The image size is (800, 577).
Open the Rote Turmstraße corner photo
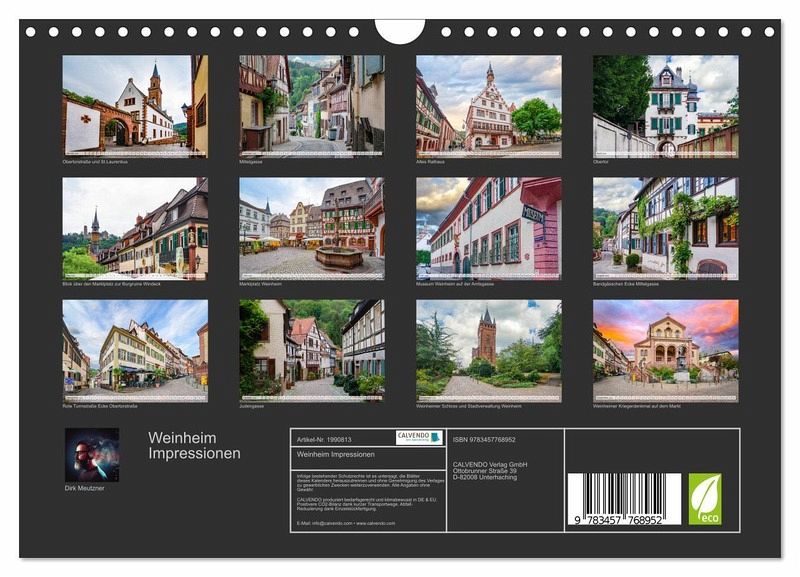135,351
